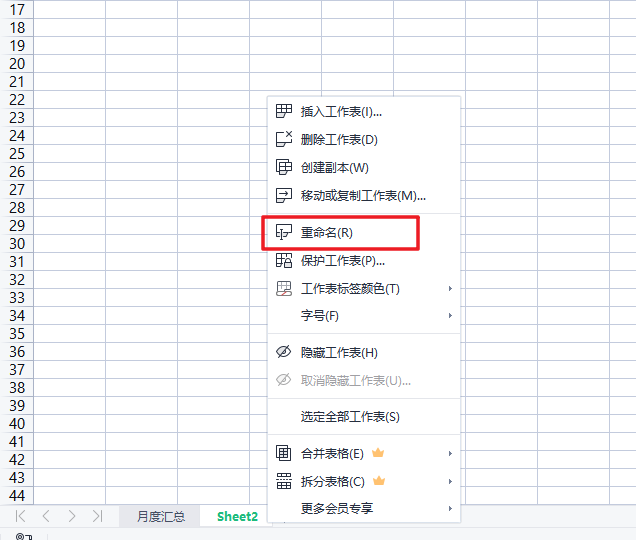Click the crown badge beside 拆分表格
This screenshot has height=540, width=636.
coord(379,481)
